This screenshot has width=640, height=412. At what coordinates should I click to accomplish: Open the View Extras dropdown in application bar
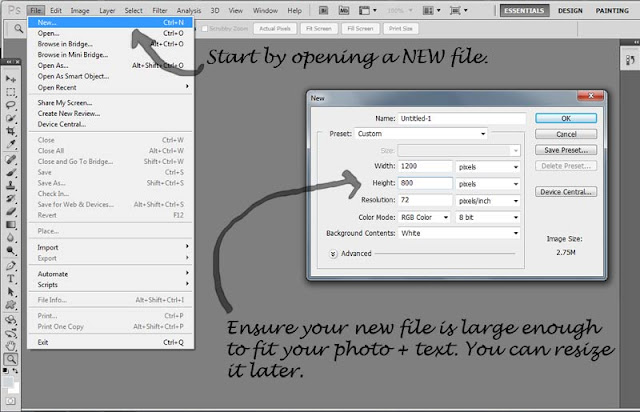367,10
